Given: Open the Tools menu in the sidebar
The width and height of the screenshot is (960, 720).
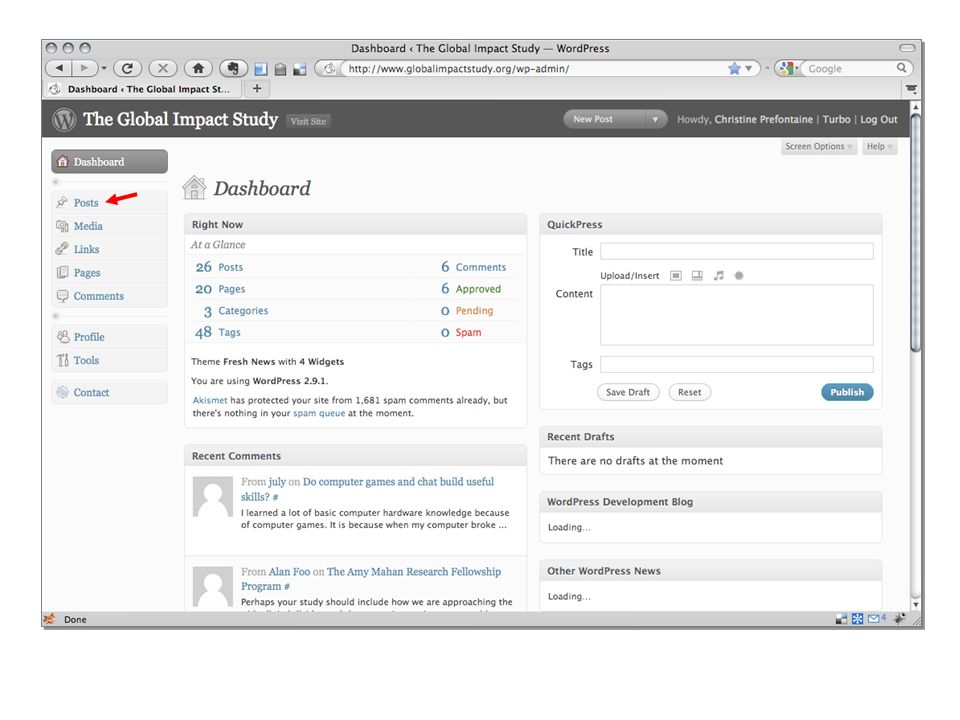Looking at the screenshot, I should (x=86, y=360).
